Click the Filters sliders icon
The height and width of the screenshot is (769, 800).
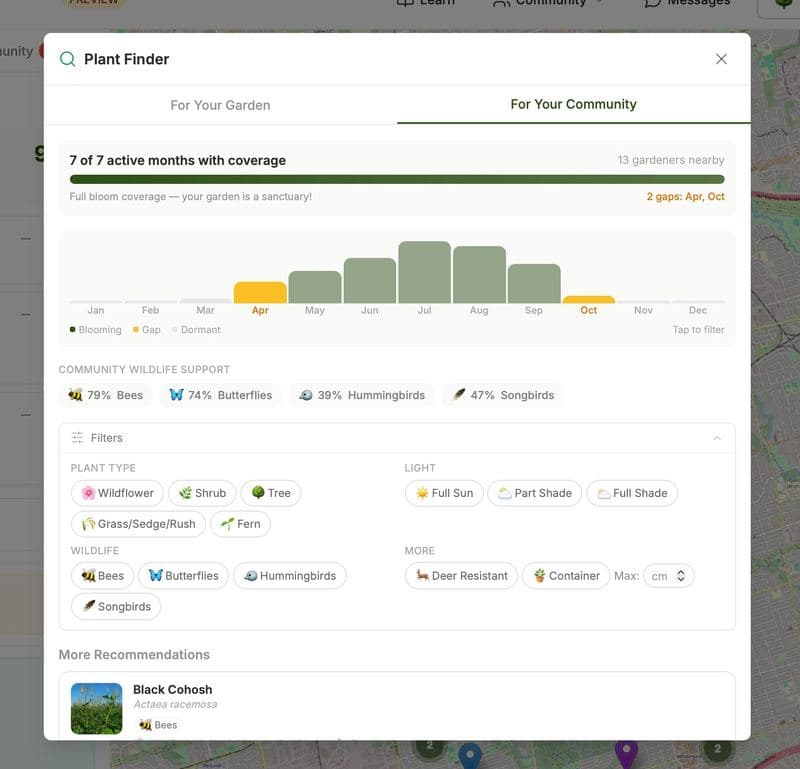[76, 438]
